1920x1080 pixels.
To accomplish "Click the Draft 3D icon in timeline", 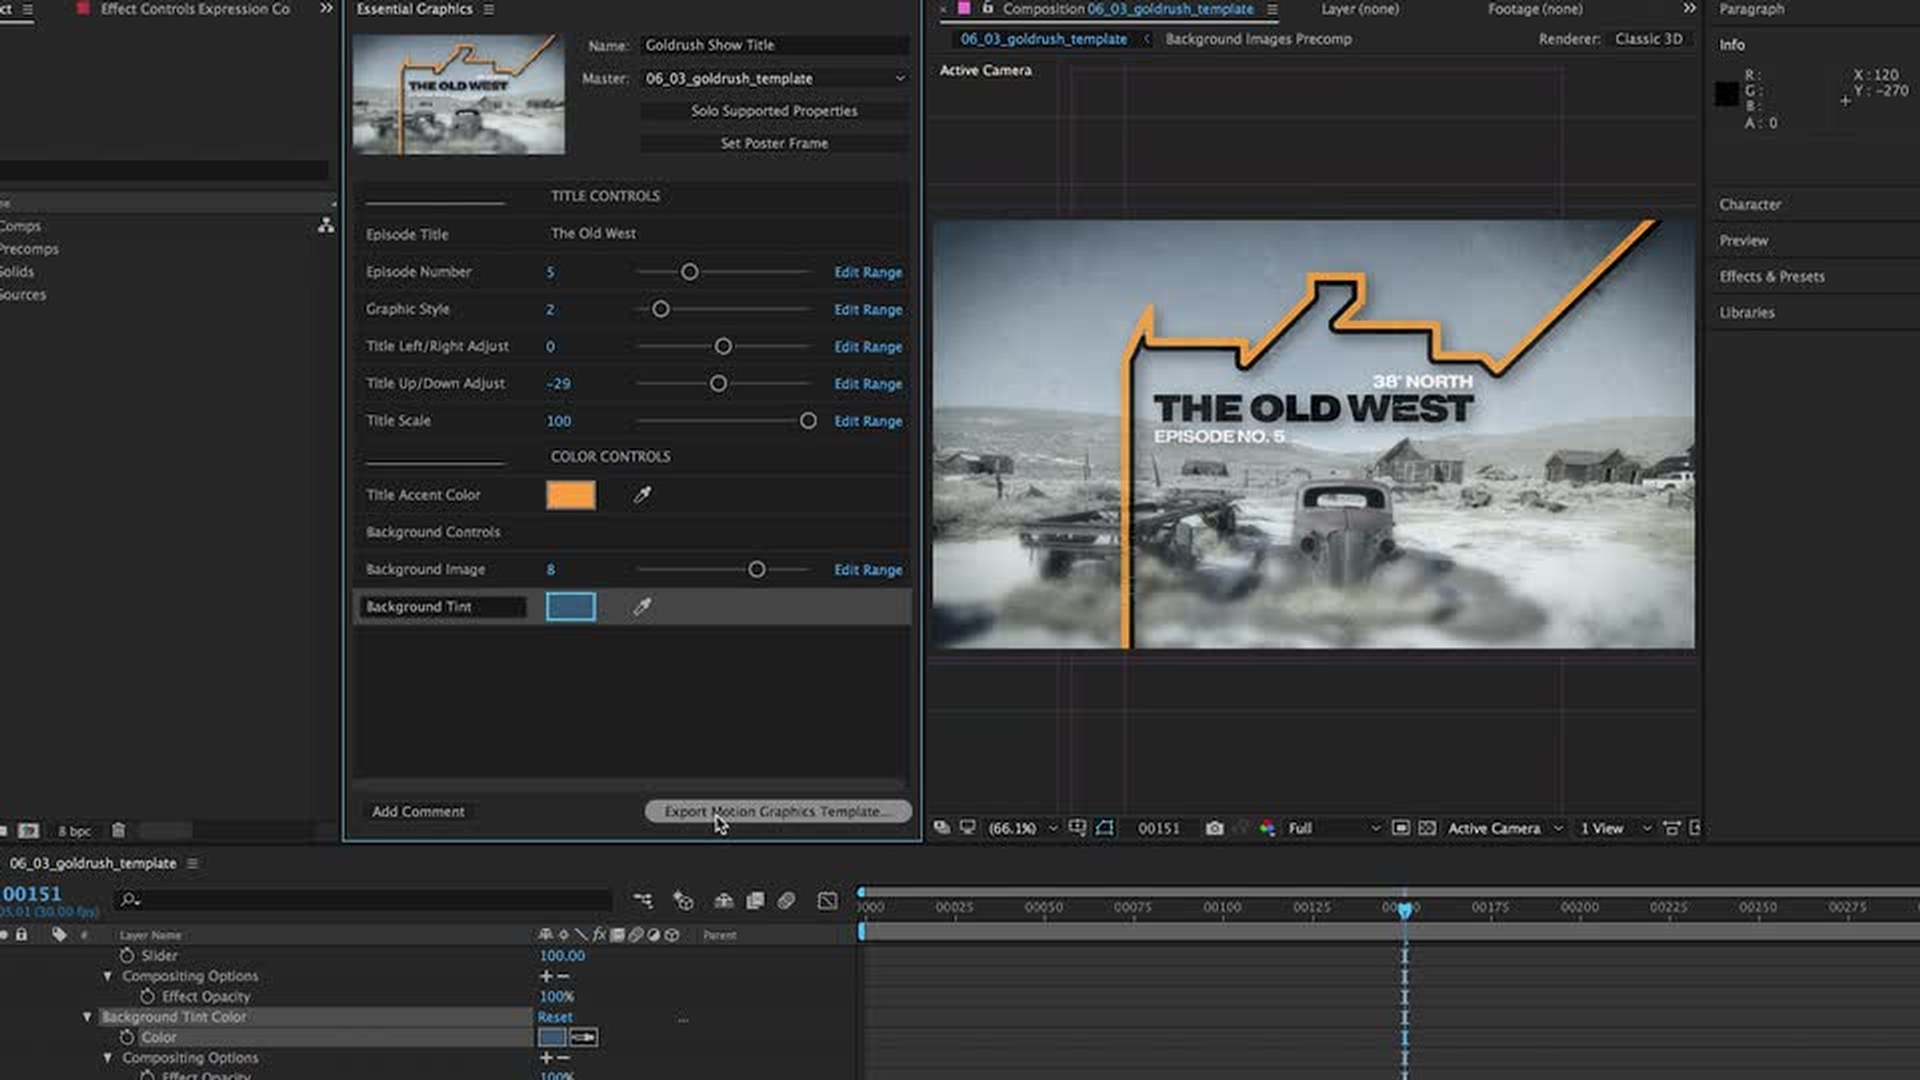I will [683, 901].
